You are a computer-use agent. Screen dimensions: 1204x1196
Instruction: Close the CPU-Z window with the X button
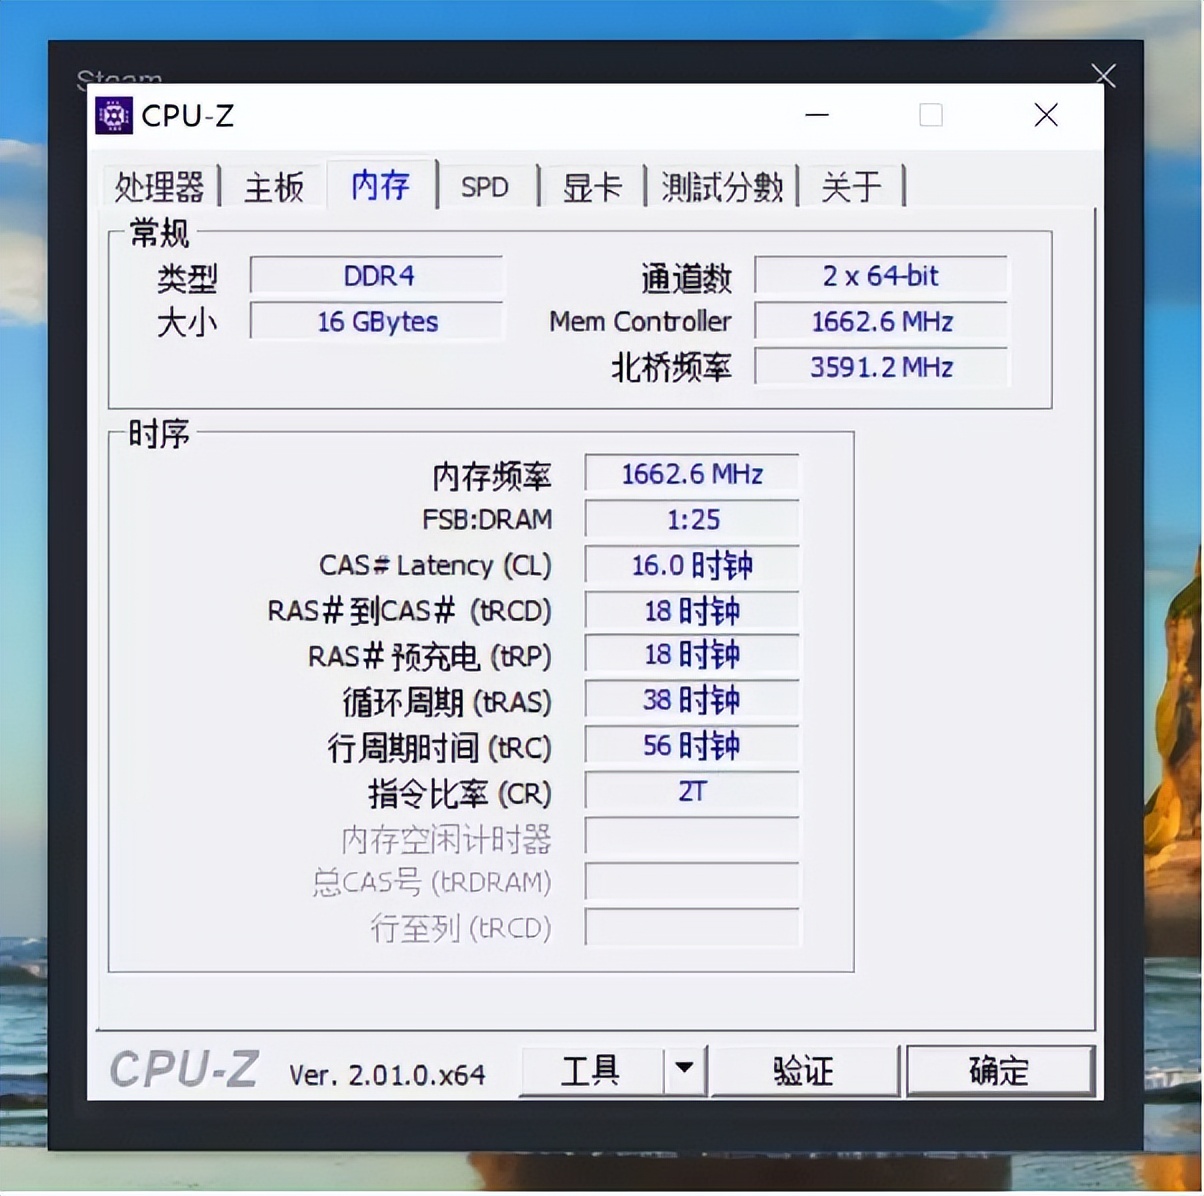click(x=1045, y=115)
